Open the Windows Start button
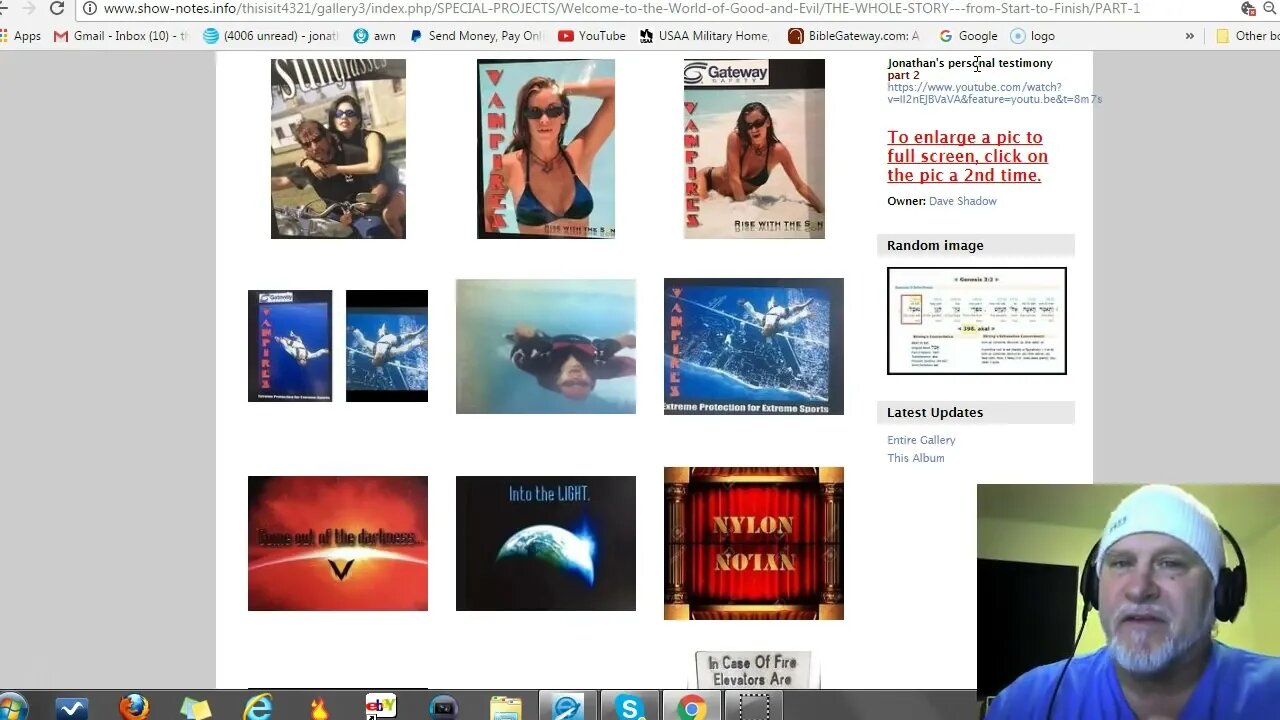The width and height of the screenshot is (1280, 720). 14,708
